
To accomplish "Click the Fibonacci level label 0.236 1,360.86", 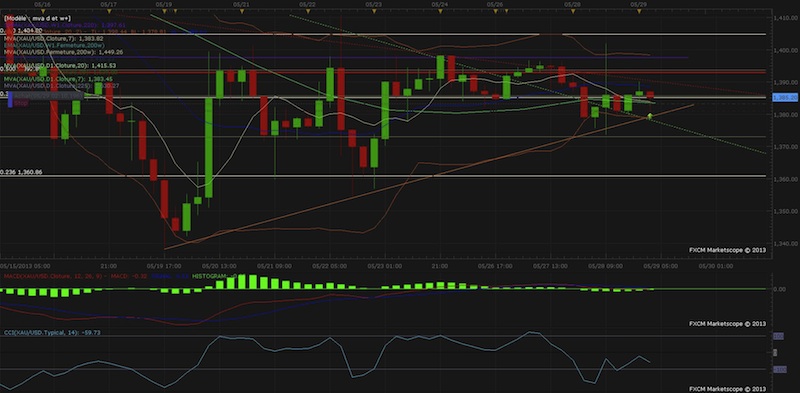I will point(21,173).
